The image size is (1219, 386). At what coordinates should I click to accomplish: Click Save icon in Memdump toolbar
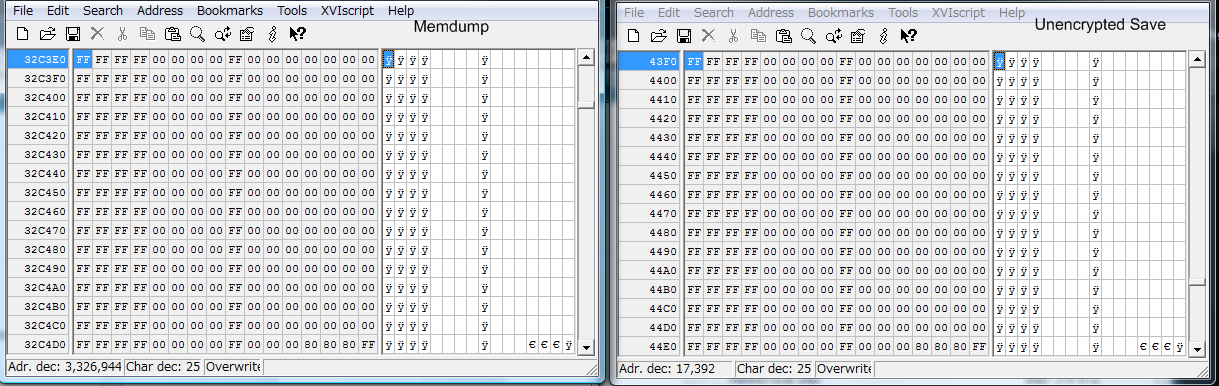[x=73, y=34]
